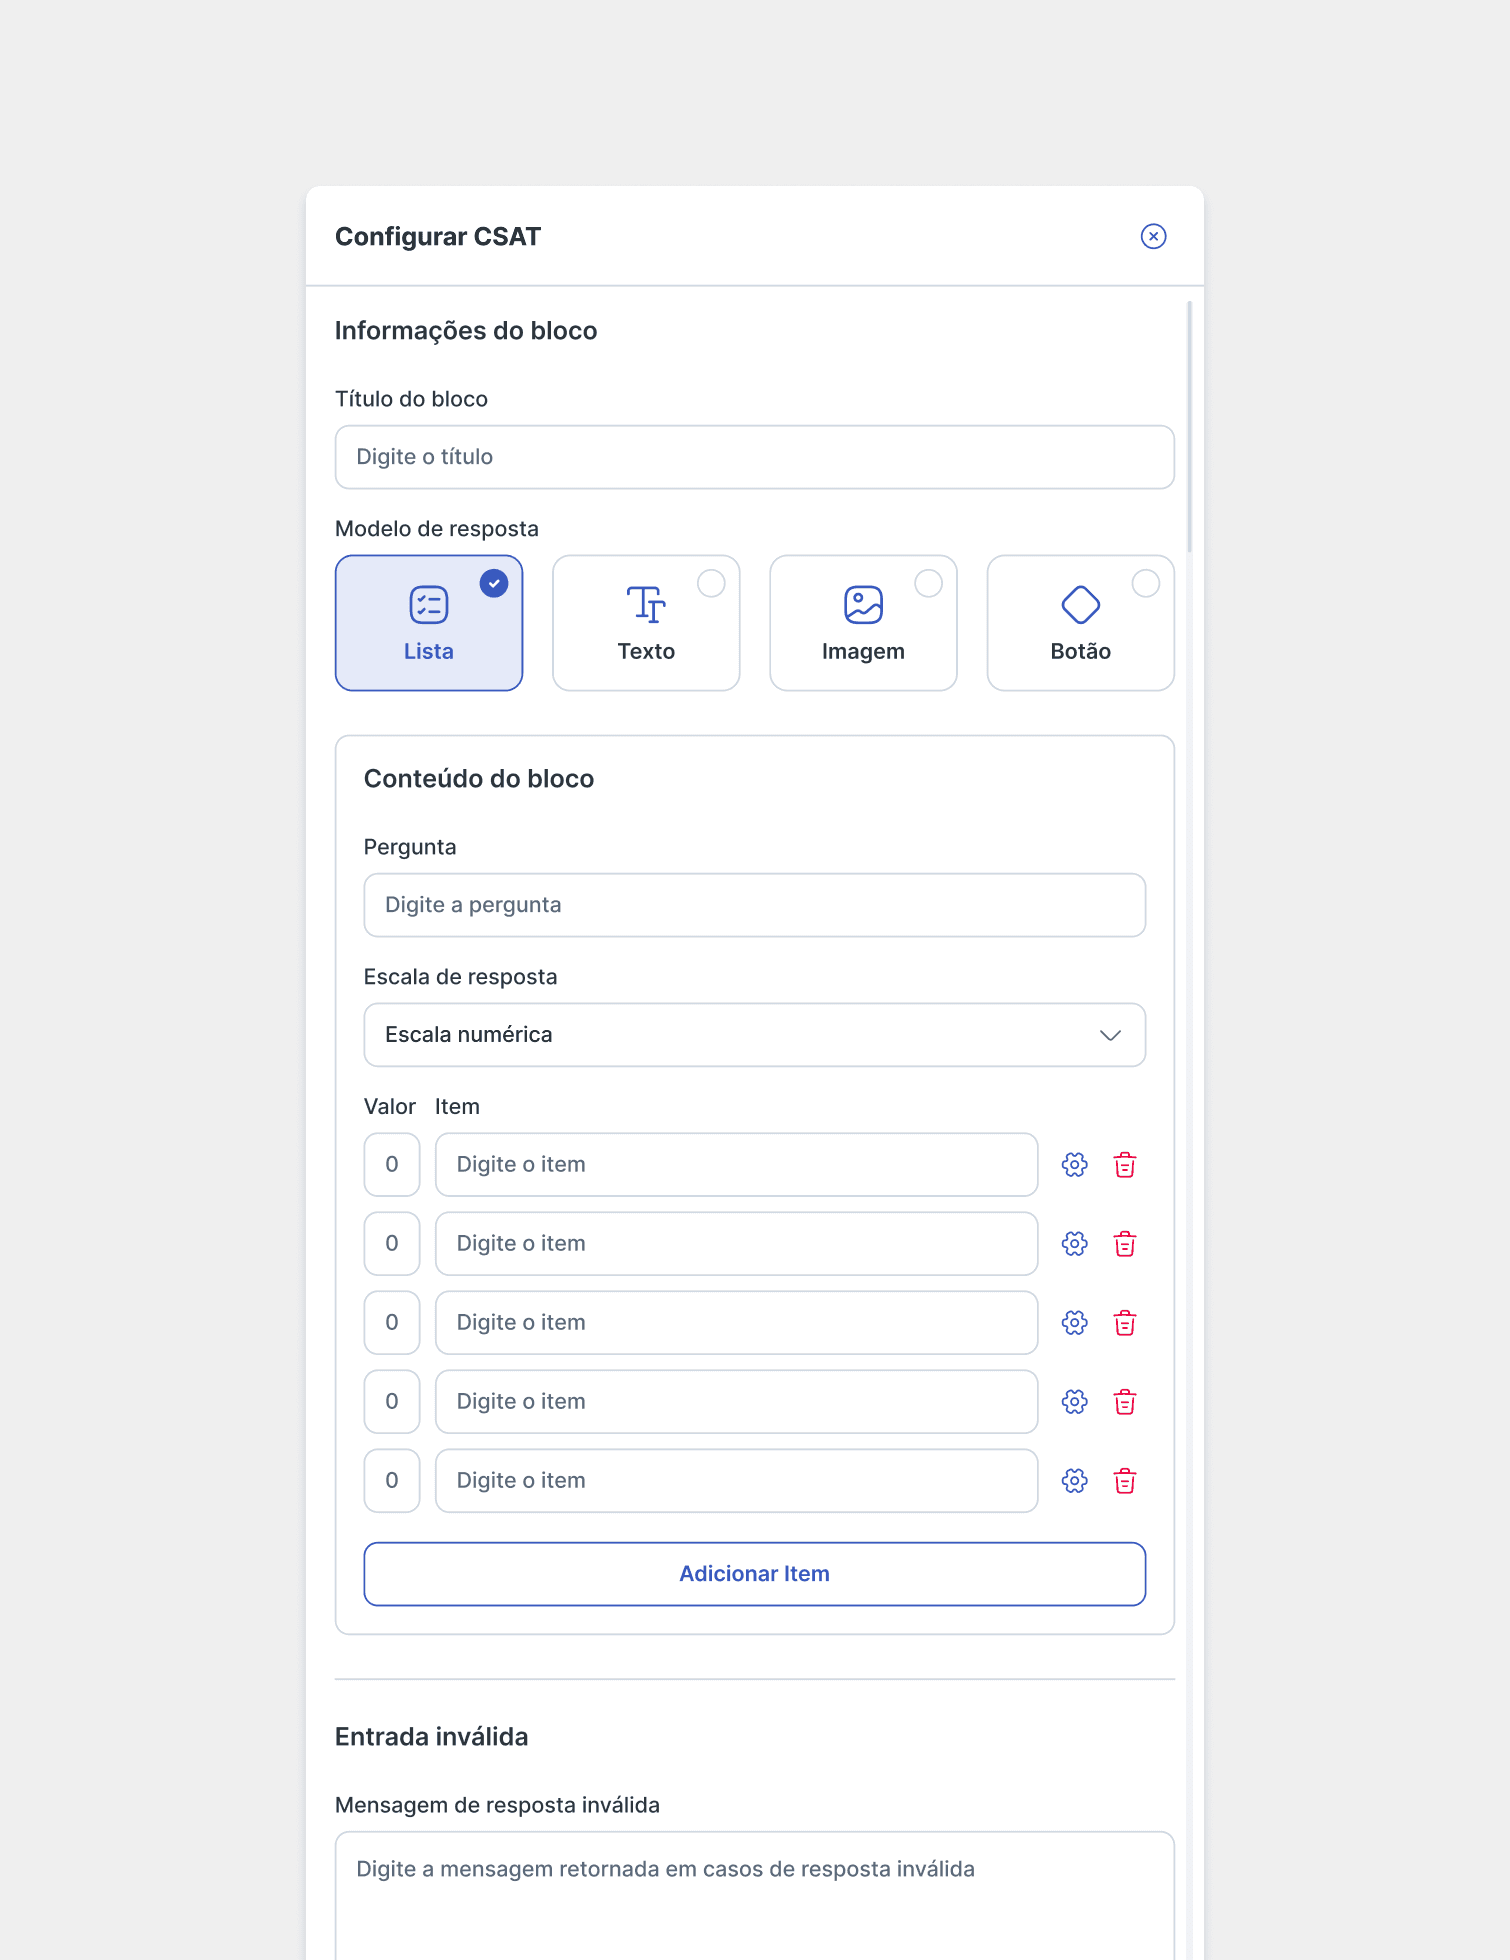
Task: Click the fifth row Valor field
Action: 392,1481
